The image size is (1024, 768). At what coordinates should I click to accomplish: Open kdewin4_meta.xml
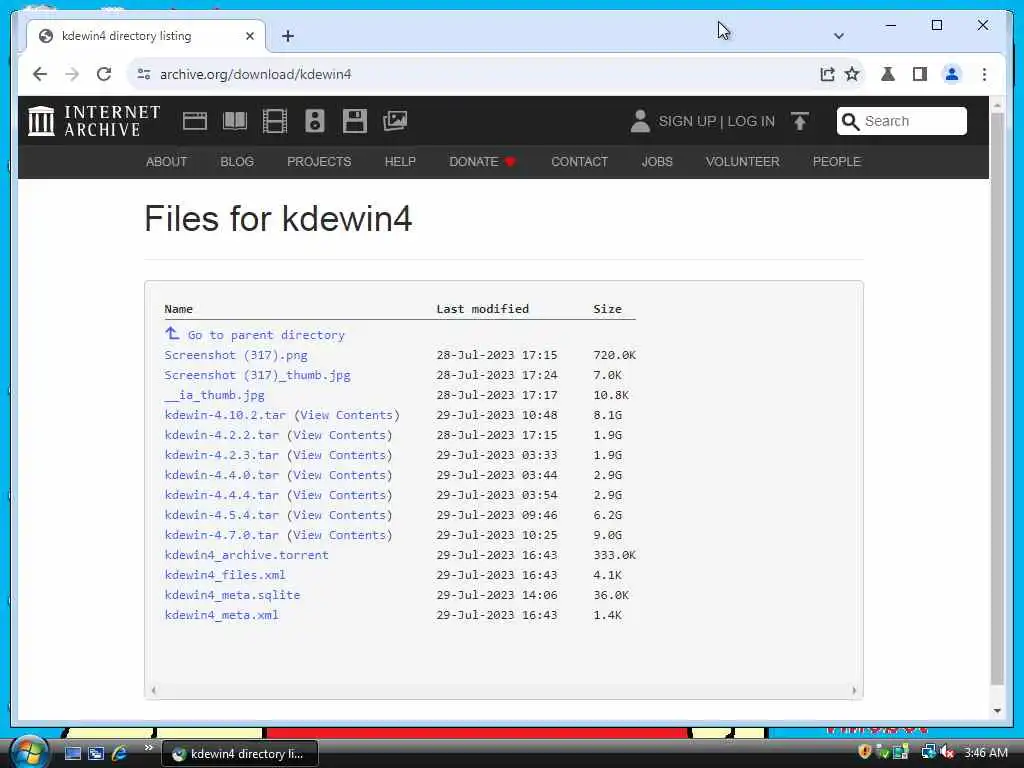(221, 615)
